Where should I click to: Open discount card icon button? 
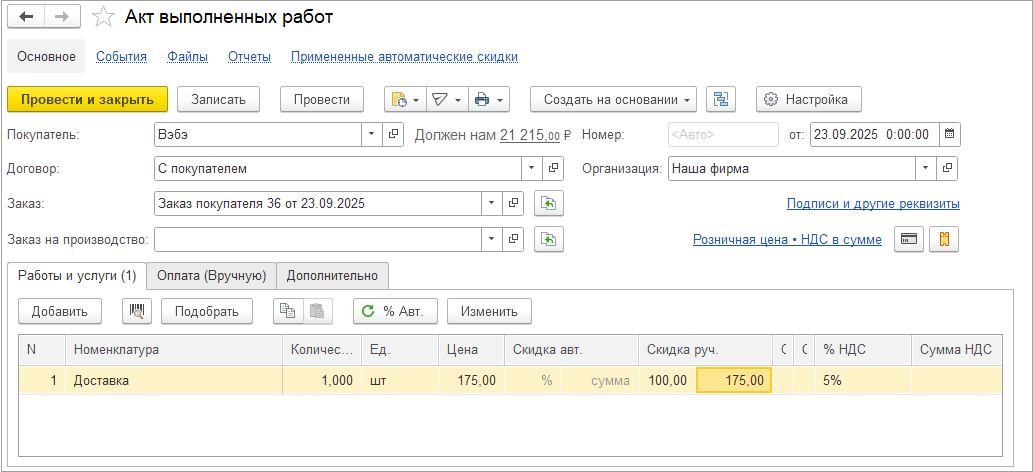[x=909, y=240]
